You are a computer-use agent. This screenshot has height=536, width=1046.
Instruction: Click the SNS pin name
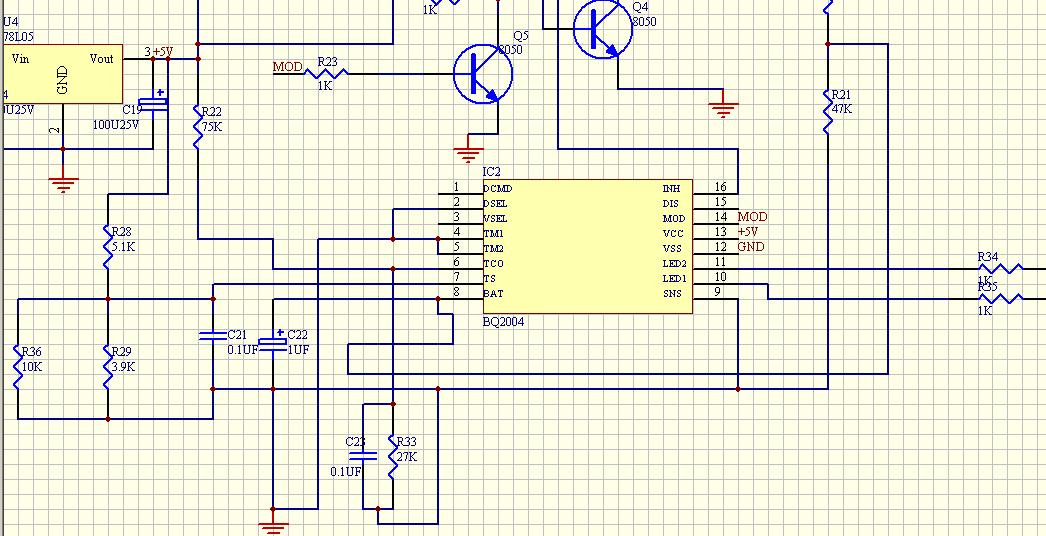pos(672,293)
